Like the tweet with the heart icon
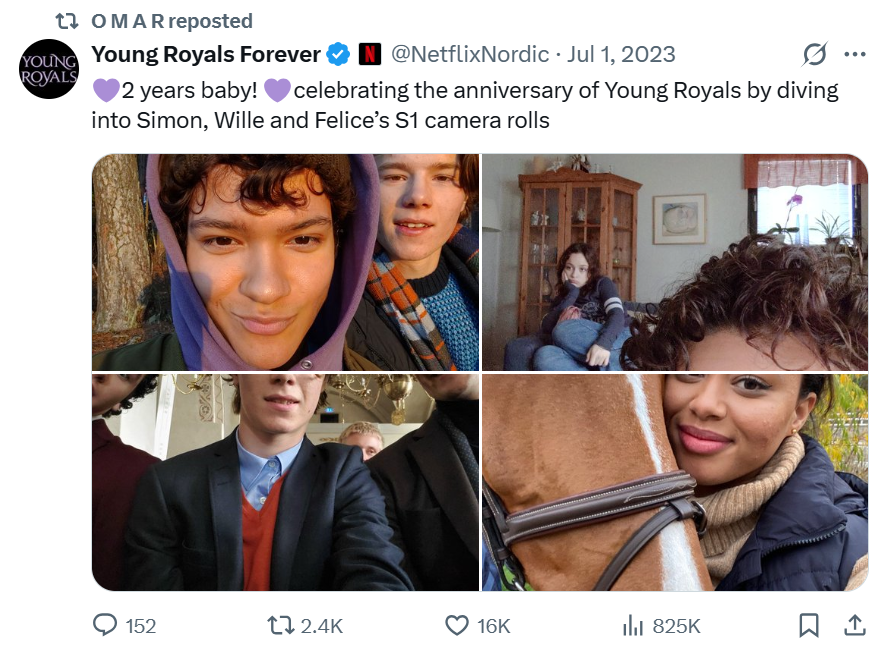This screenshot has width=890, height=648. [x=456, y=625]
